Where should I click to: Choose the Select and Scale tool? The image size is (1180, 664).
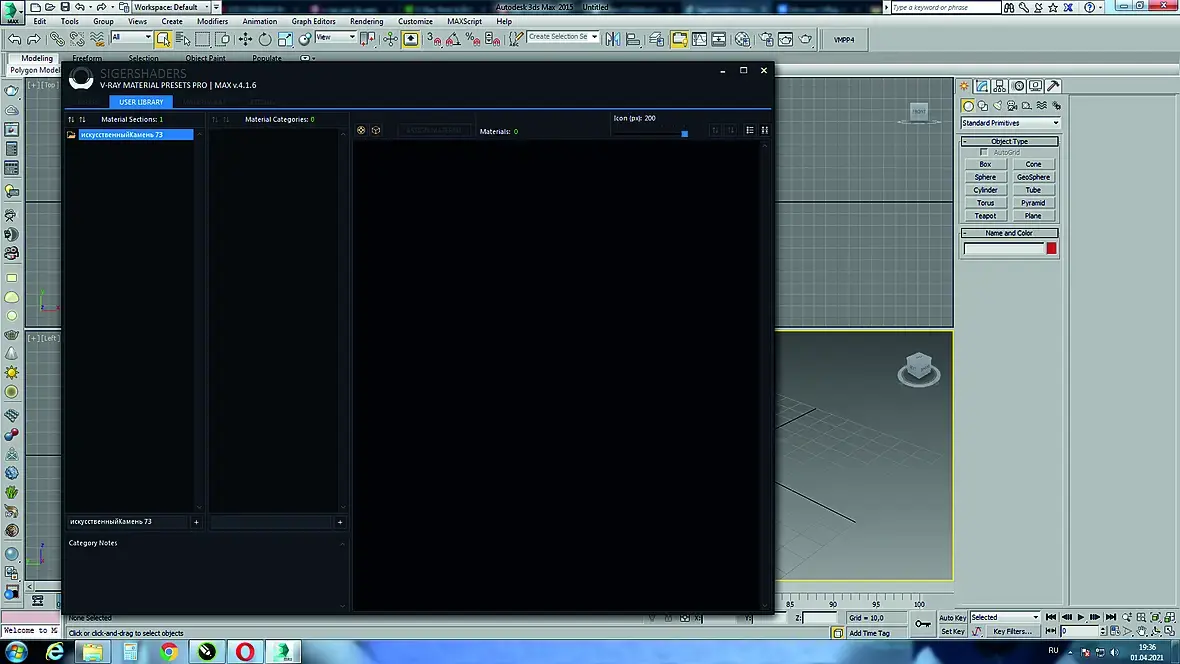tap(284, 39)
